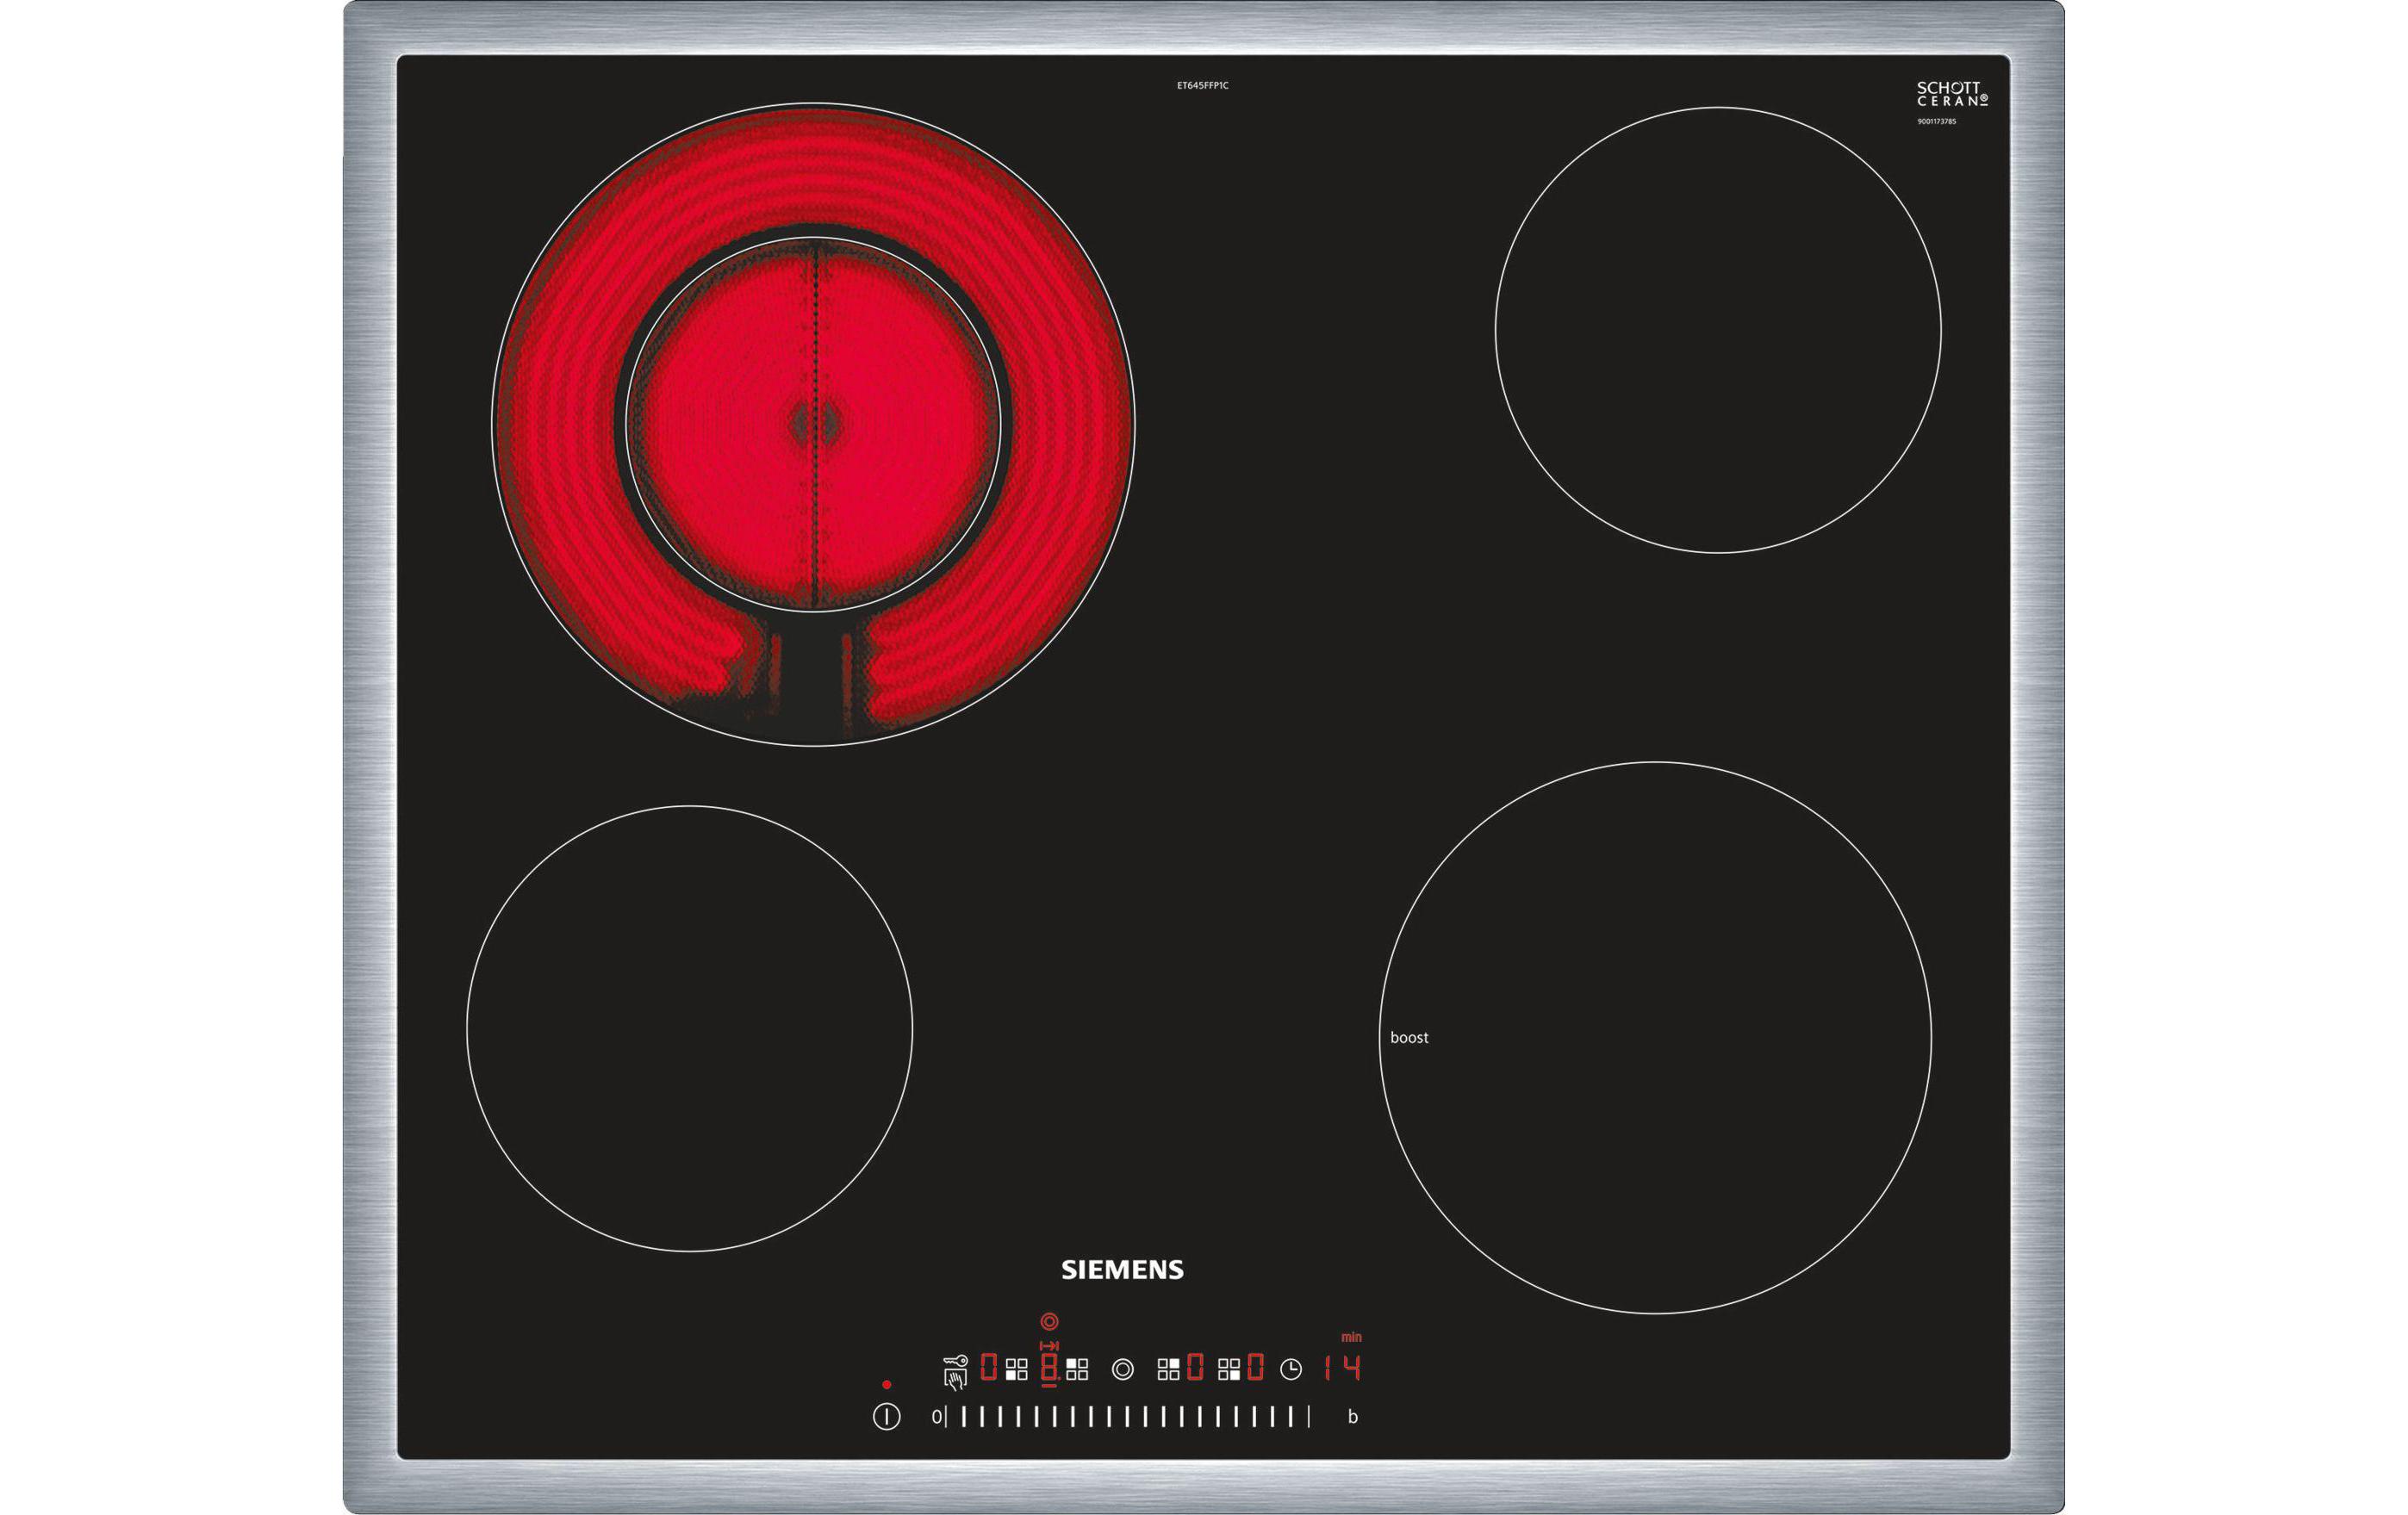This screenshot has width=2408, height=1515.
Task: Toggle the dual-ring zone extension icon
Action: coord(1123,1369)
